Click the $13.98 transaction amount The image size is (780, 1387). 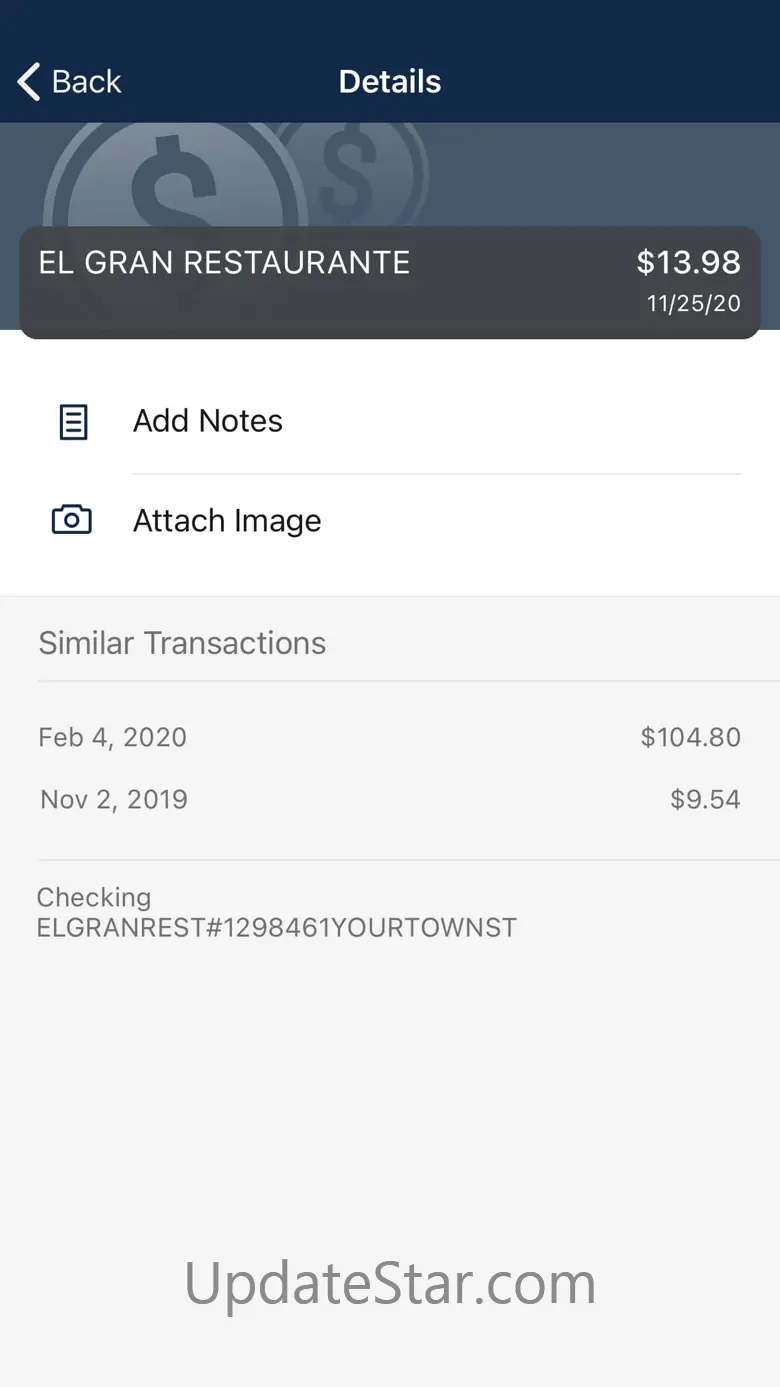(x=688, y=263)
